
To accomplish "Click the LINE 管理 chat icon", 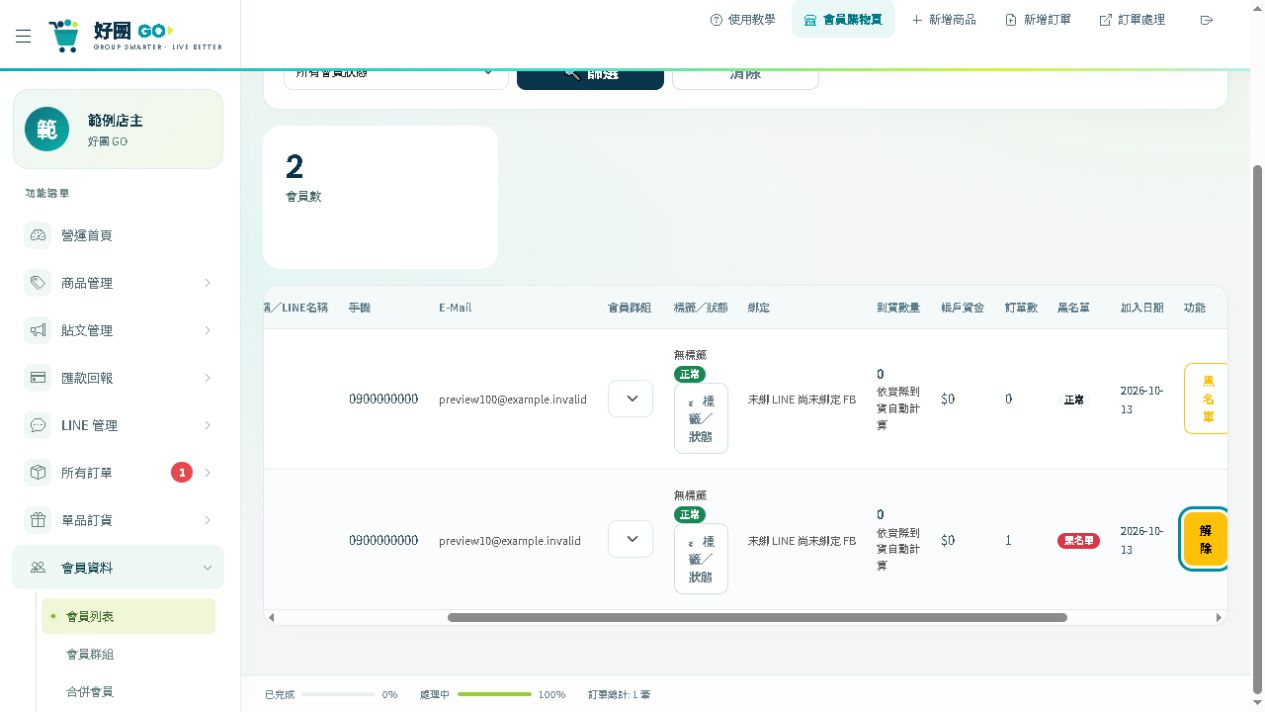I will [38, 425].
